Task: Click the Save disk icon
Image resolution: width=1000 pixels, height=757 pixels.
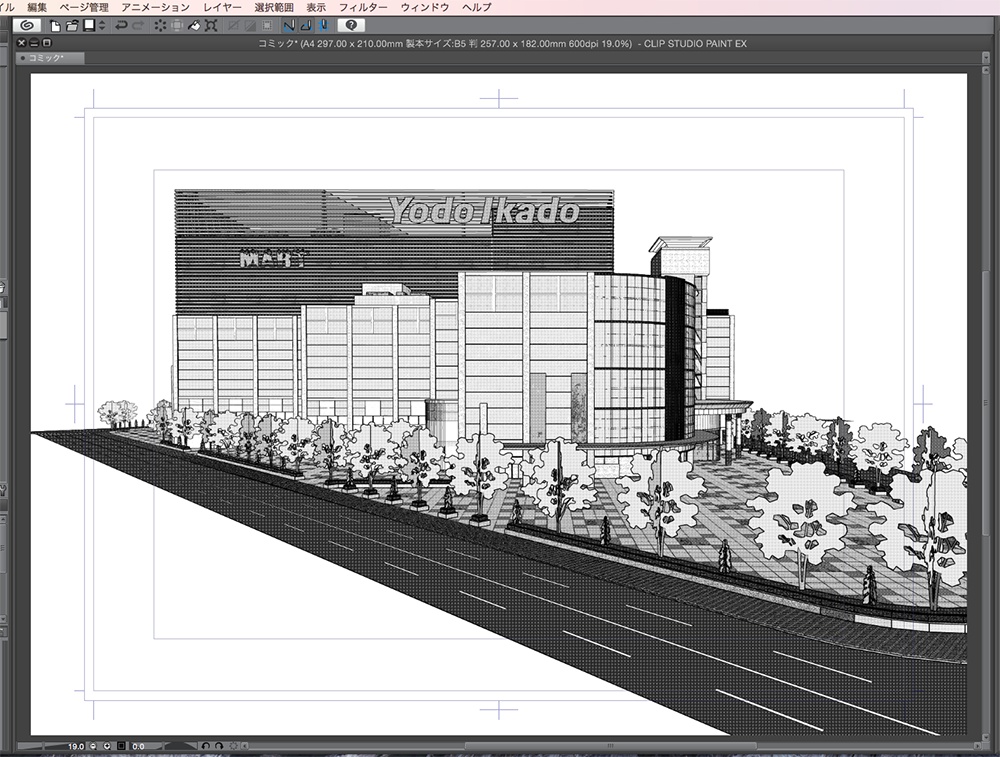Action: [89, 26]
